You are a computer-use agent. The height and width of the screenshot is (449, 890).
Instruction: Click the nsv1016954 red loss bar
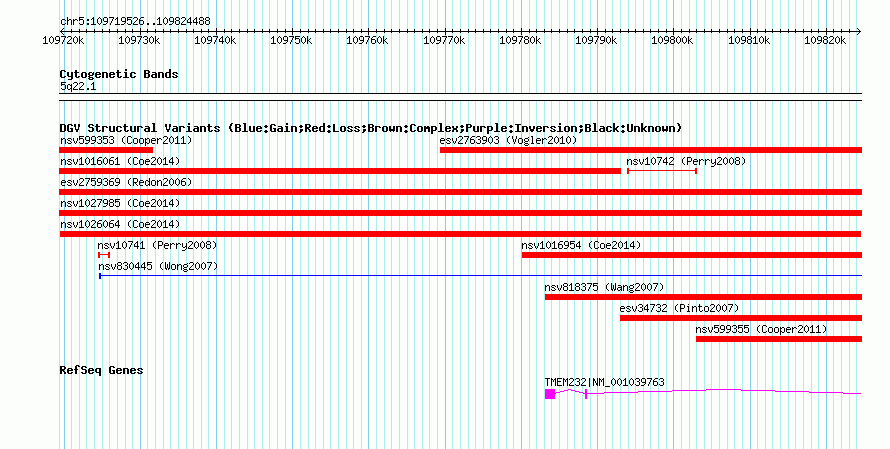coord(692,255)
